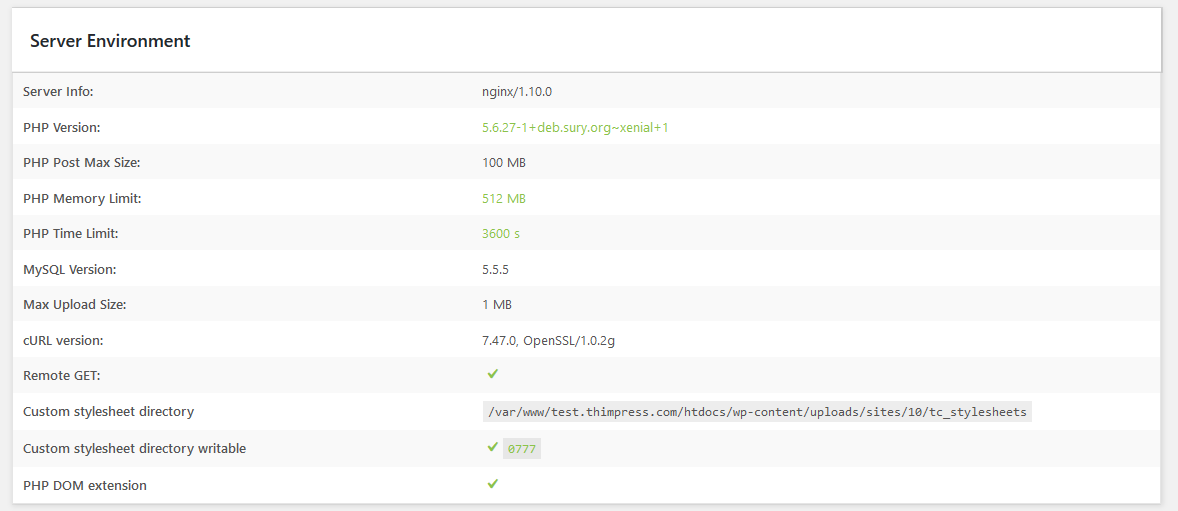Screen dimensions: 1178x511
Task: Select the 0777 permission code badge
Action: coord(521,449)
